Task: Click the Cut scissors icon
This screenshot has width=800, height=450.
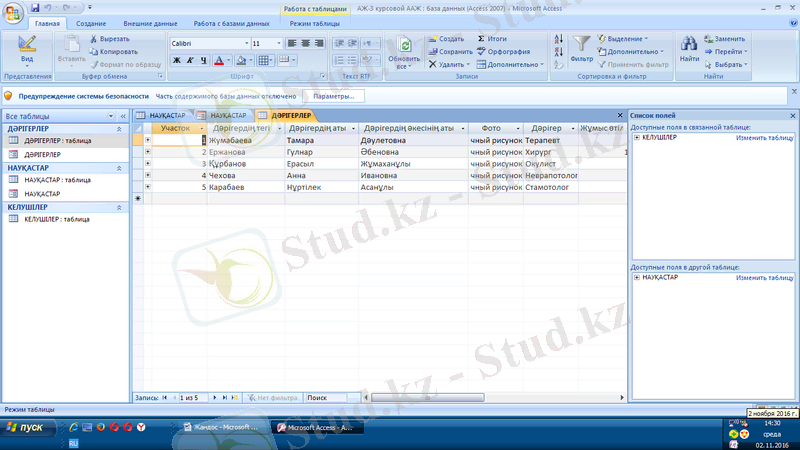Action: click(94, 38)
